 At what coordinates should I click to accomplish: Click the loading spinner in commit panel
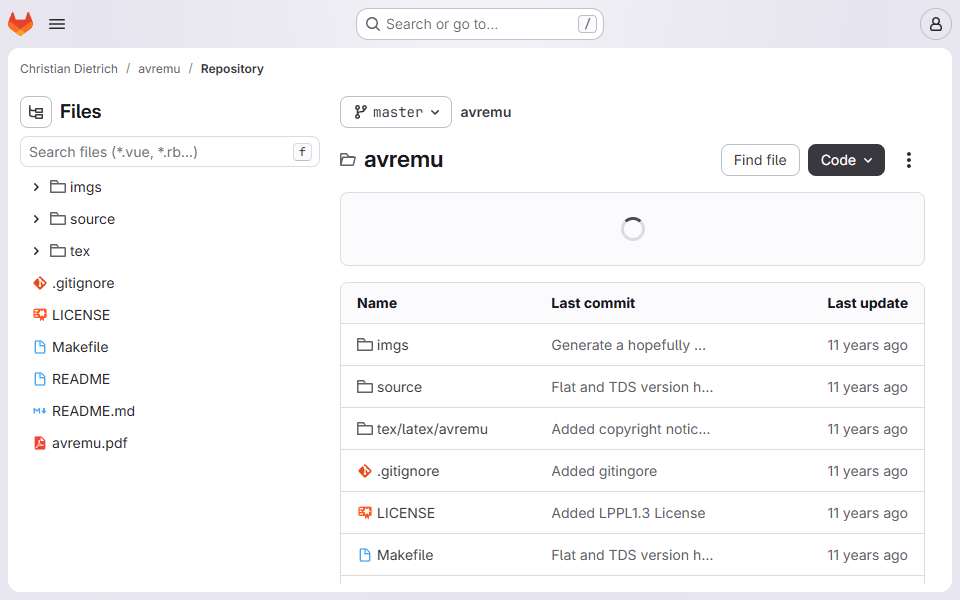(x=632, y=229)
